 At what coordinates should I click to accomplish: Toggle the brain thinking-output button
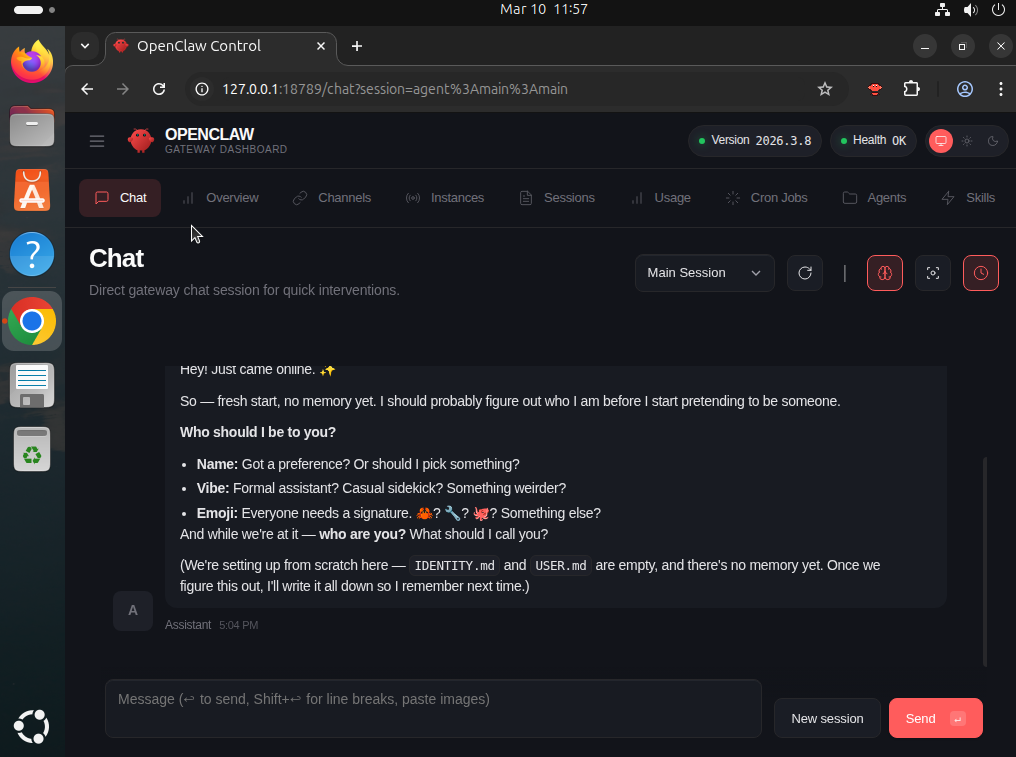(885, 273)
